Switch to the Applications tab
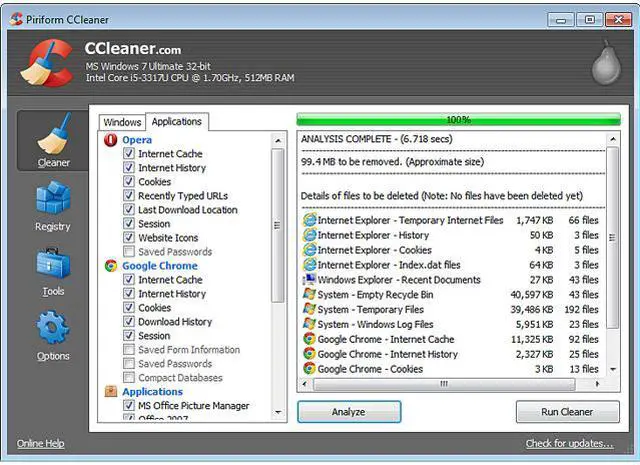640x465 pixels. [177, 121]
